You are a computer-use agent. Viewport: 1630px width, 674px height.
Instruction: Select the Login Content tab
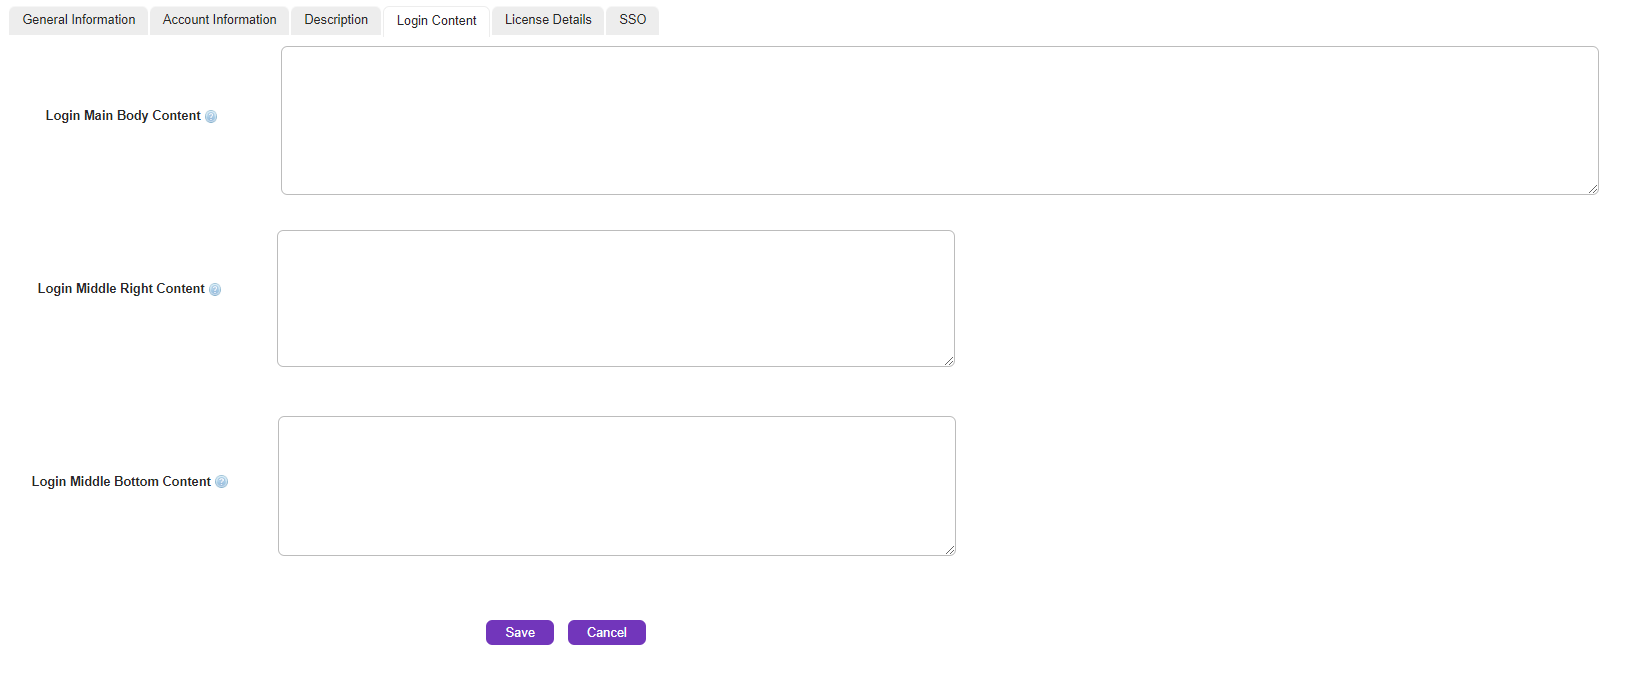click(x=436, y=21)
